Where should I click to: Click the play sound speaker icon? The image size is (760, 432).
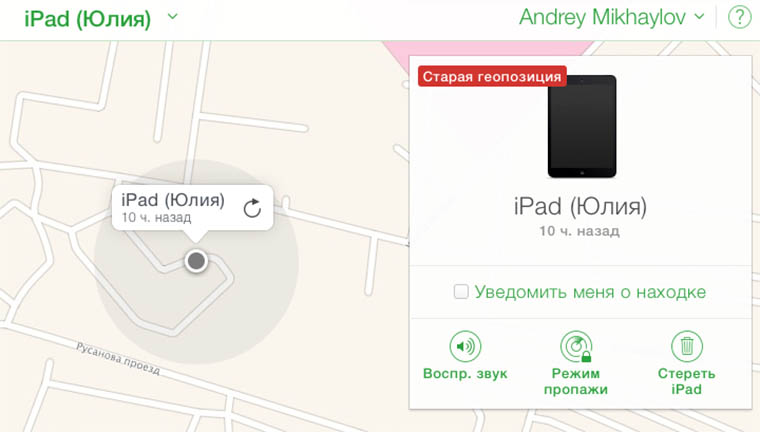pos(465,346)
